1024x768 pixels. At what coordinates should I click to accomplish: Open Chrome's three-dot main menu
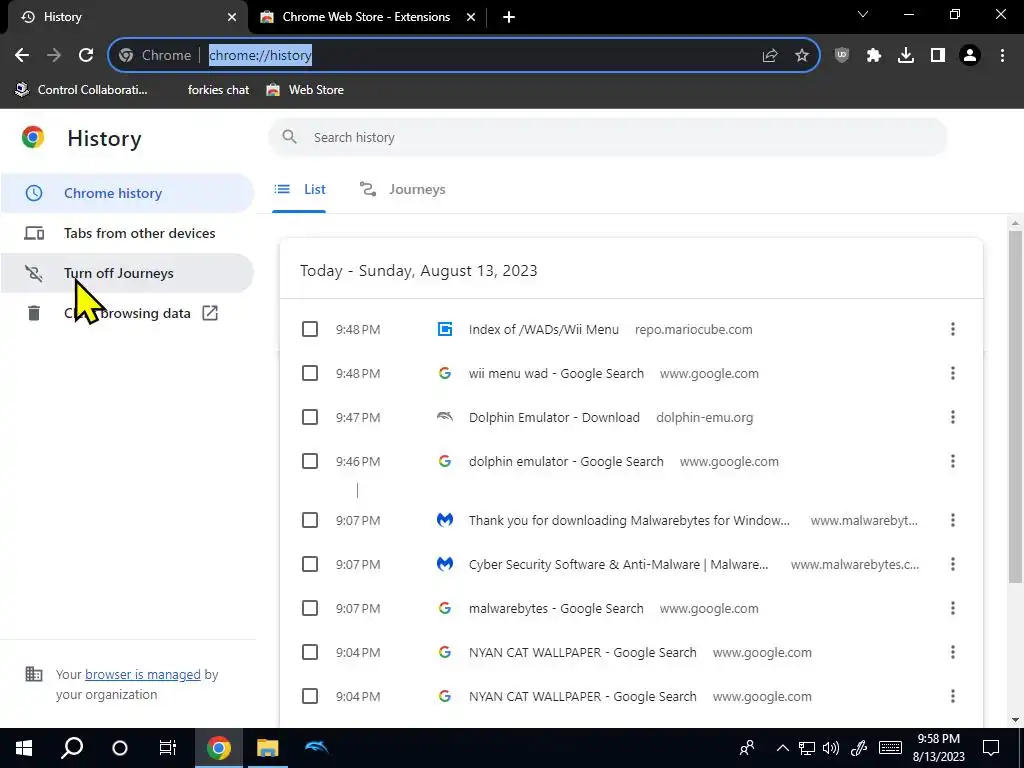[x=1002, y=56]
